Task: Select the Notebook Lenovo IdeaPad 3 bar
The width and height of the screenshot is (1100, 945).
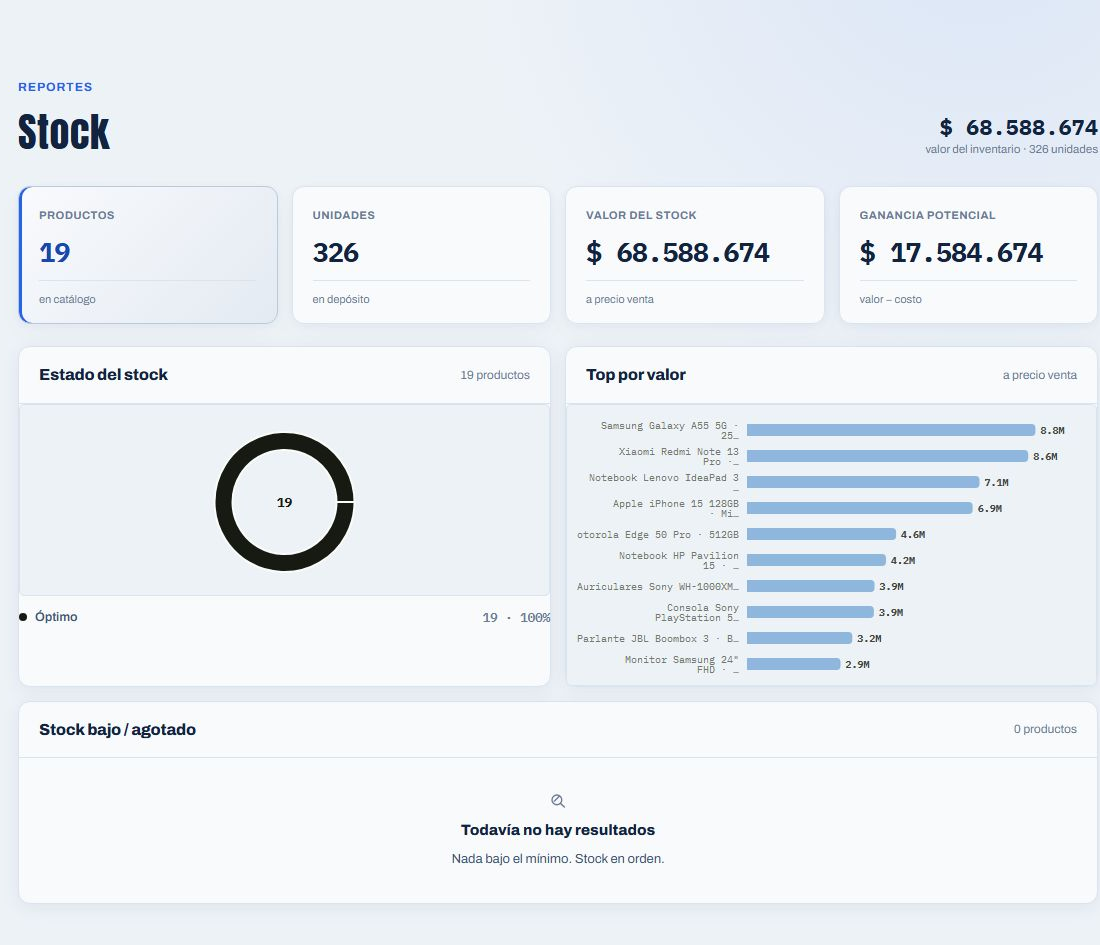Action: pyautogui.click(x=863, y=482)
